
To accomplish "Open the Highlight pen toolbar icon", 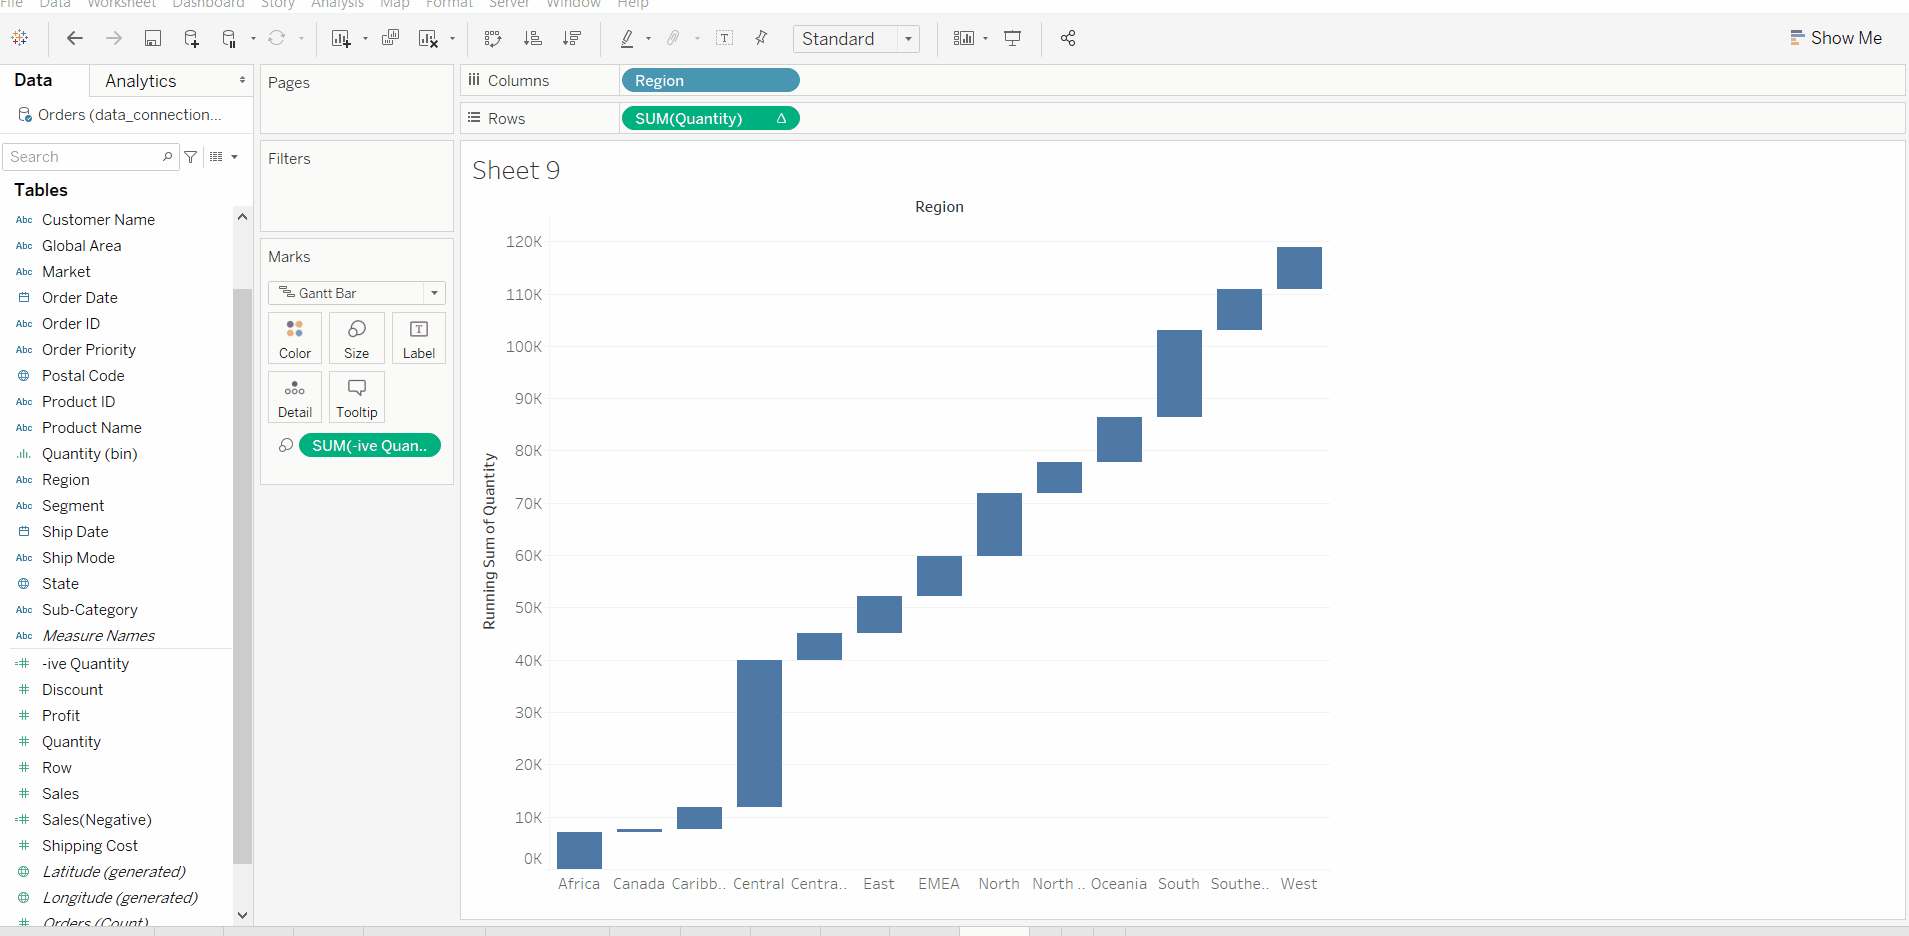I will (628, 38).
